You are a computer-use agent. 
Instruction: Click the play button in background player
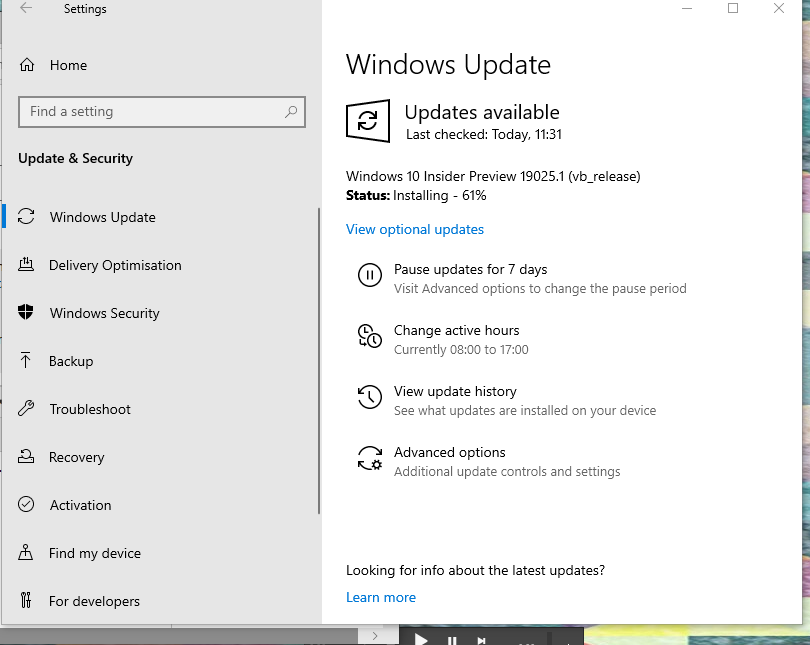[421, 640]
